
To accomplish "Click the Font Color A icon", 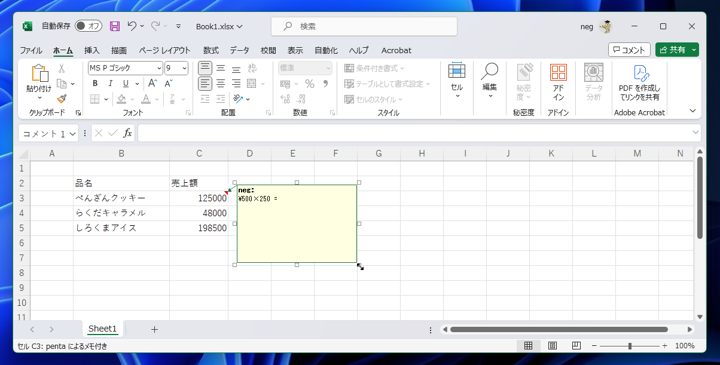I will click(146, 99).
